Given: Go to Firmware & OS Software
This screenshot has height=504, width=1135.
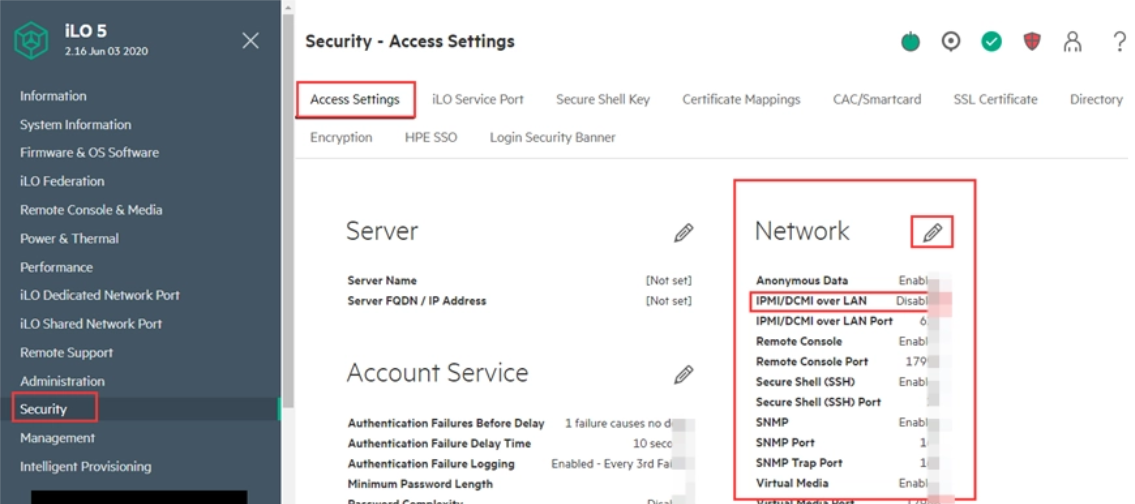Looking at the screenshot, I should pos(89,153).
